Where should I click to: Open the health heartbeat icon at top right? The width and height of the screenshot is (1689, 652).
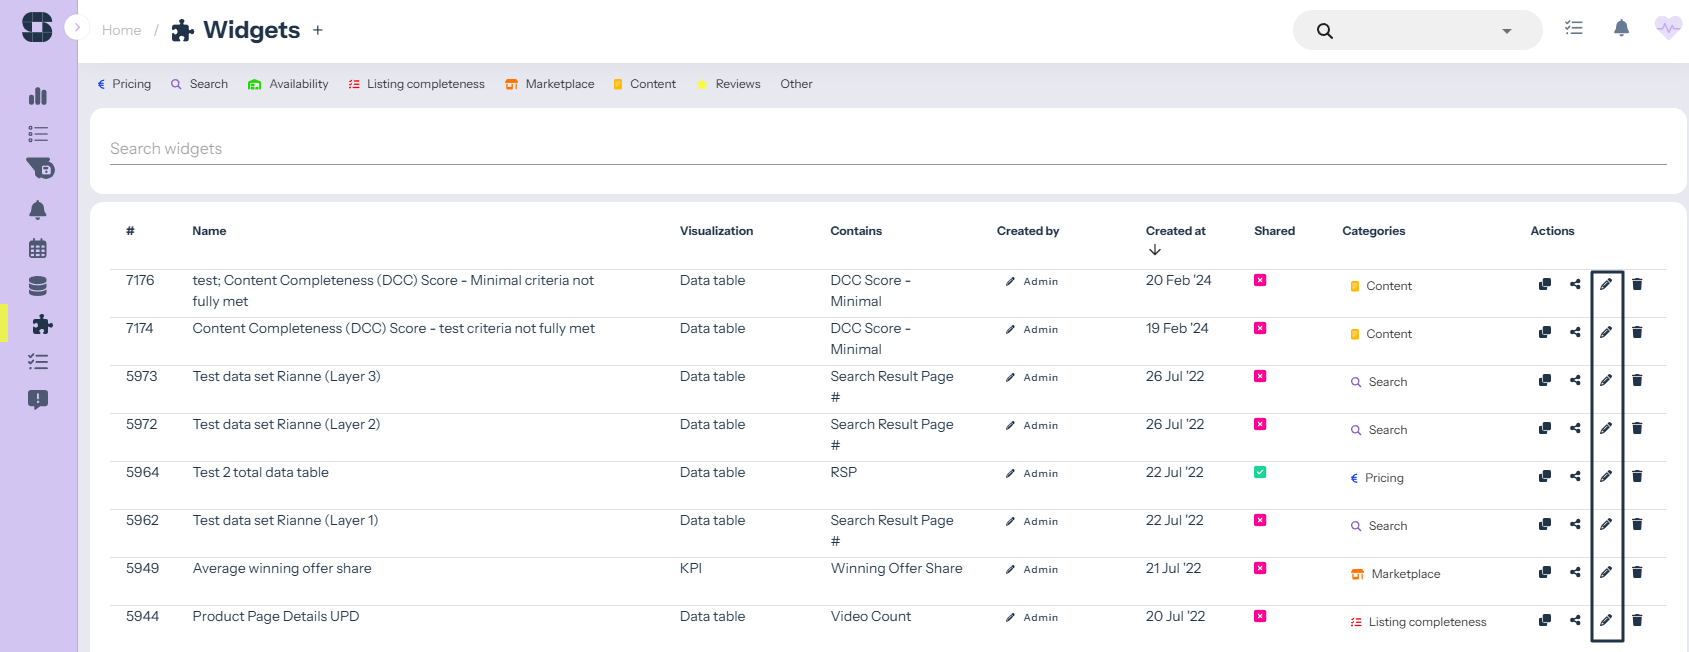point(1667,29)
